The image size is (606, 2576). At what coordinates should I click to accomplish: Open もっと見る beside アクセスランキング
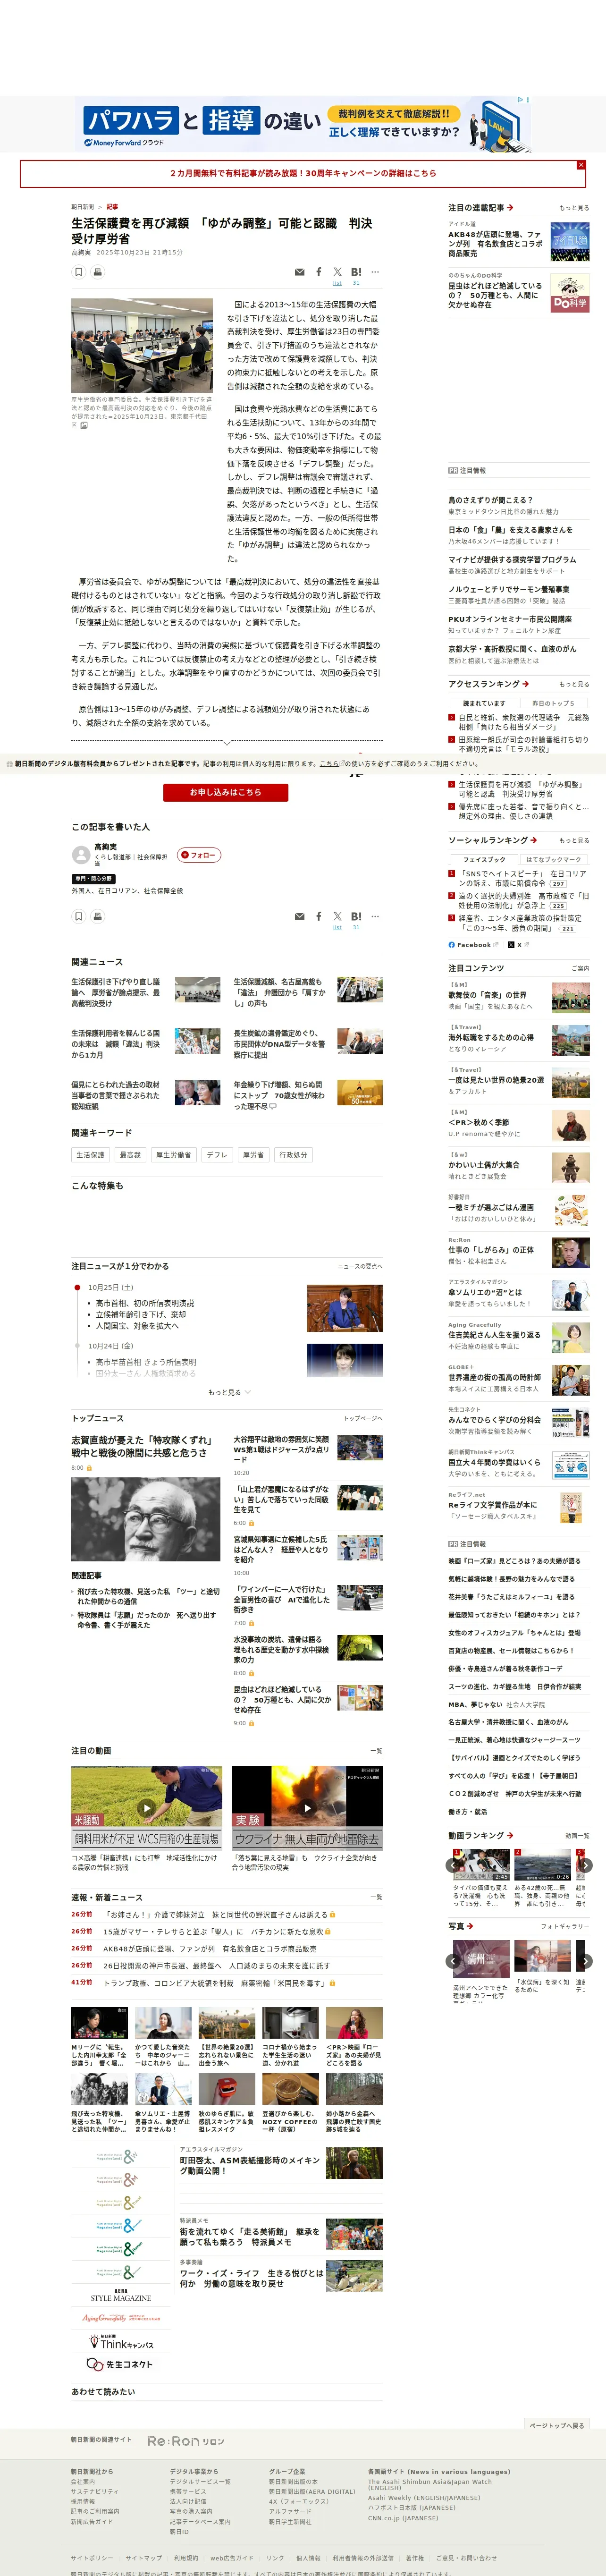(x=574, y=684)
